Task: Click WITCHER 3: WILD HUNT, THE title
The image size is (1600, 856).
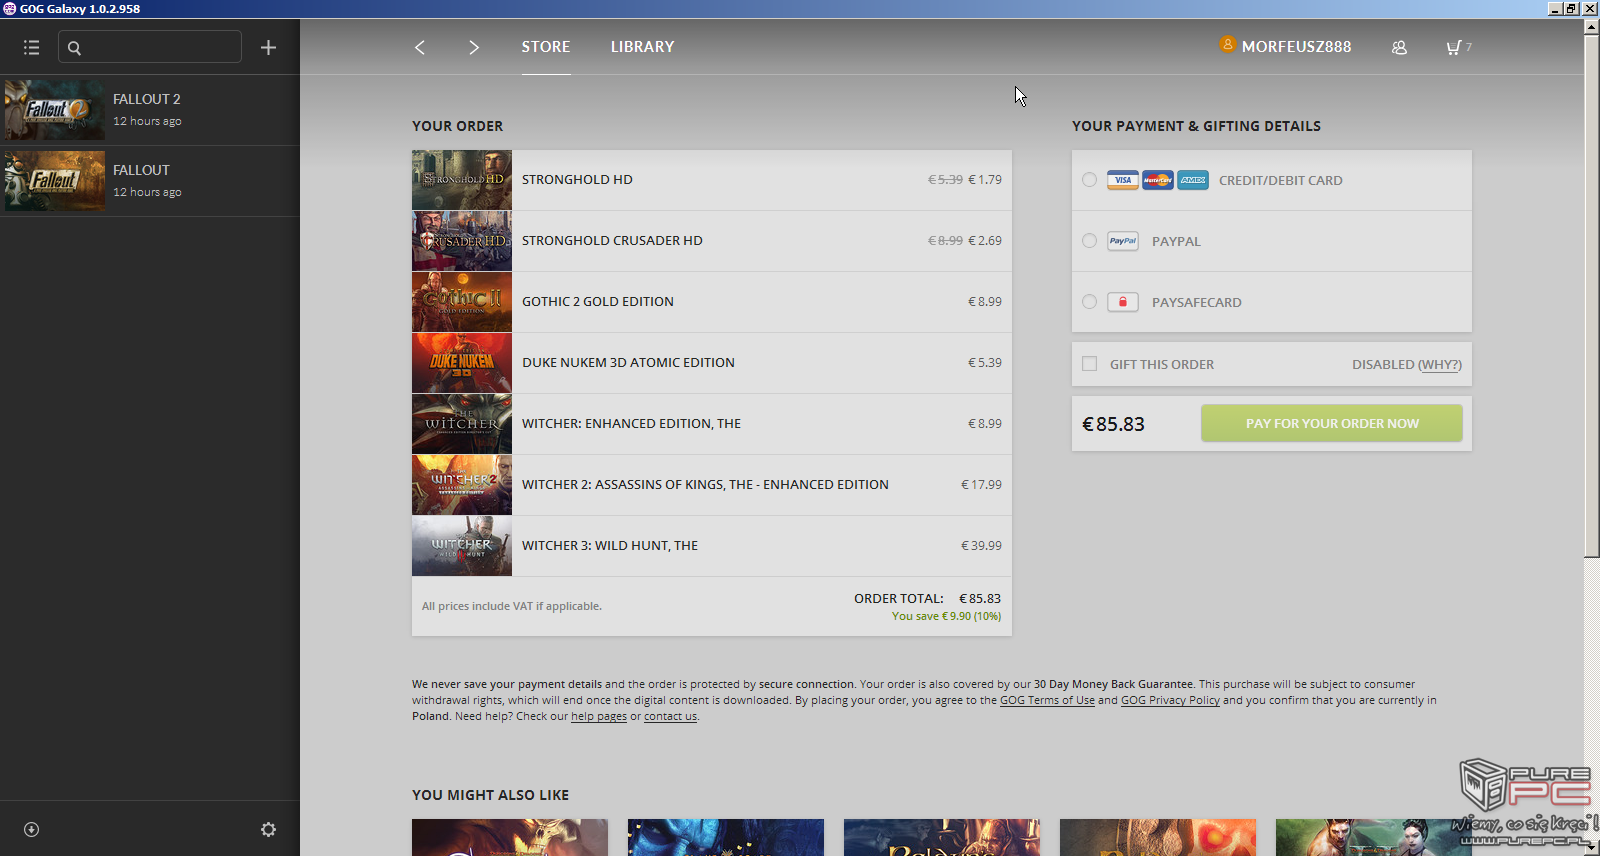Action: coord(610,546)
